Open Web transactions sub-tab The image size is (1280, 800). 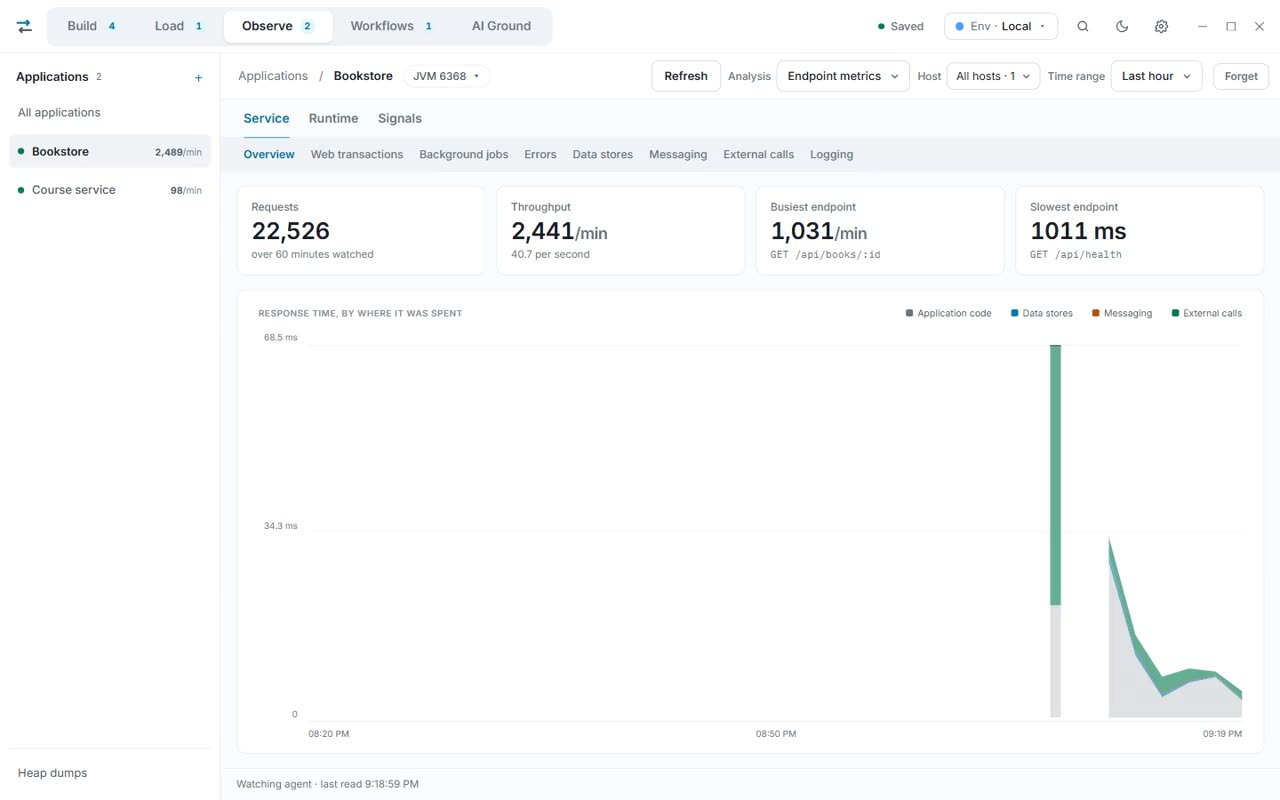click(x=357, y=154)
